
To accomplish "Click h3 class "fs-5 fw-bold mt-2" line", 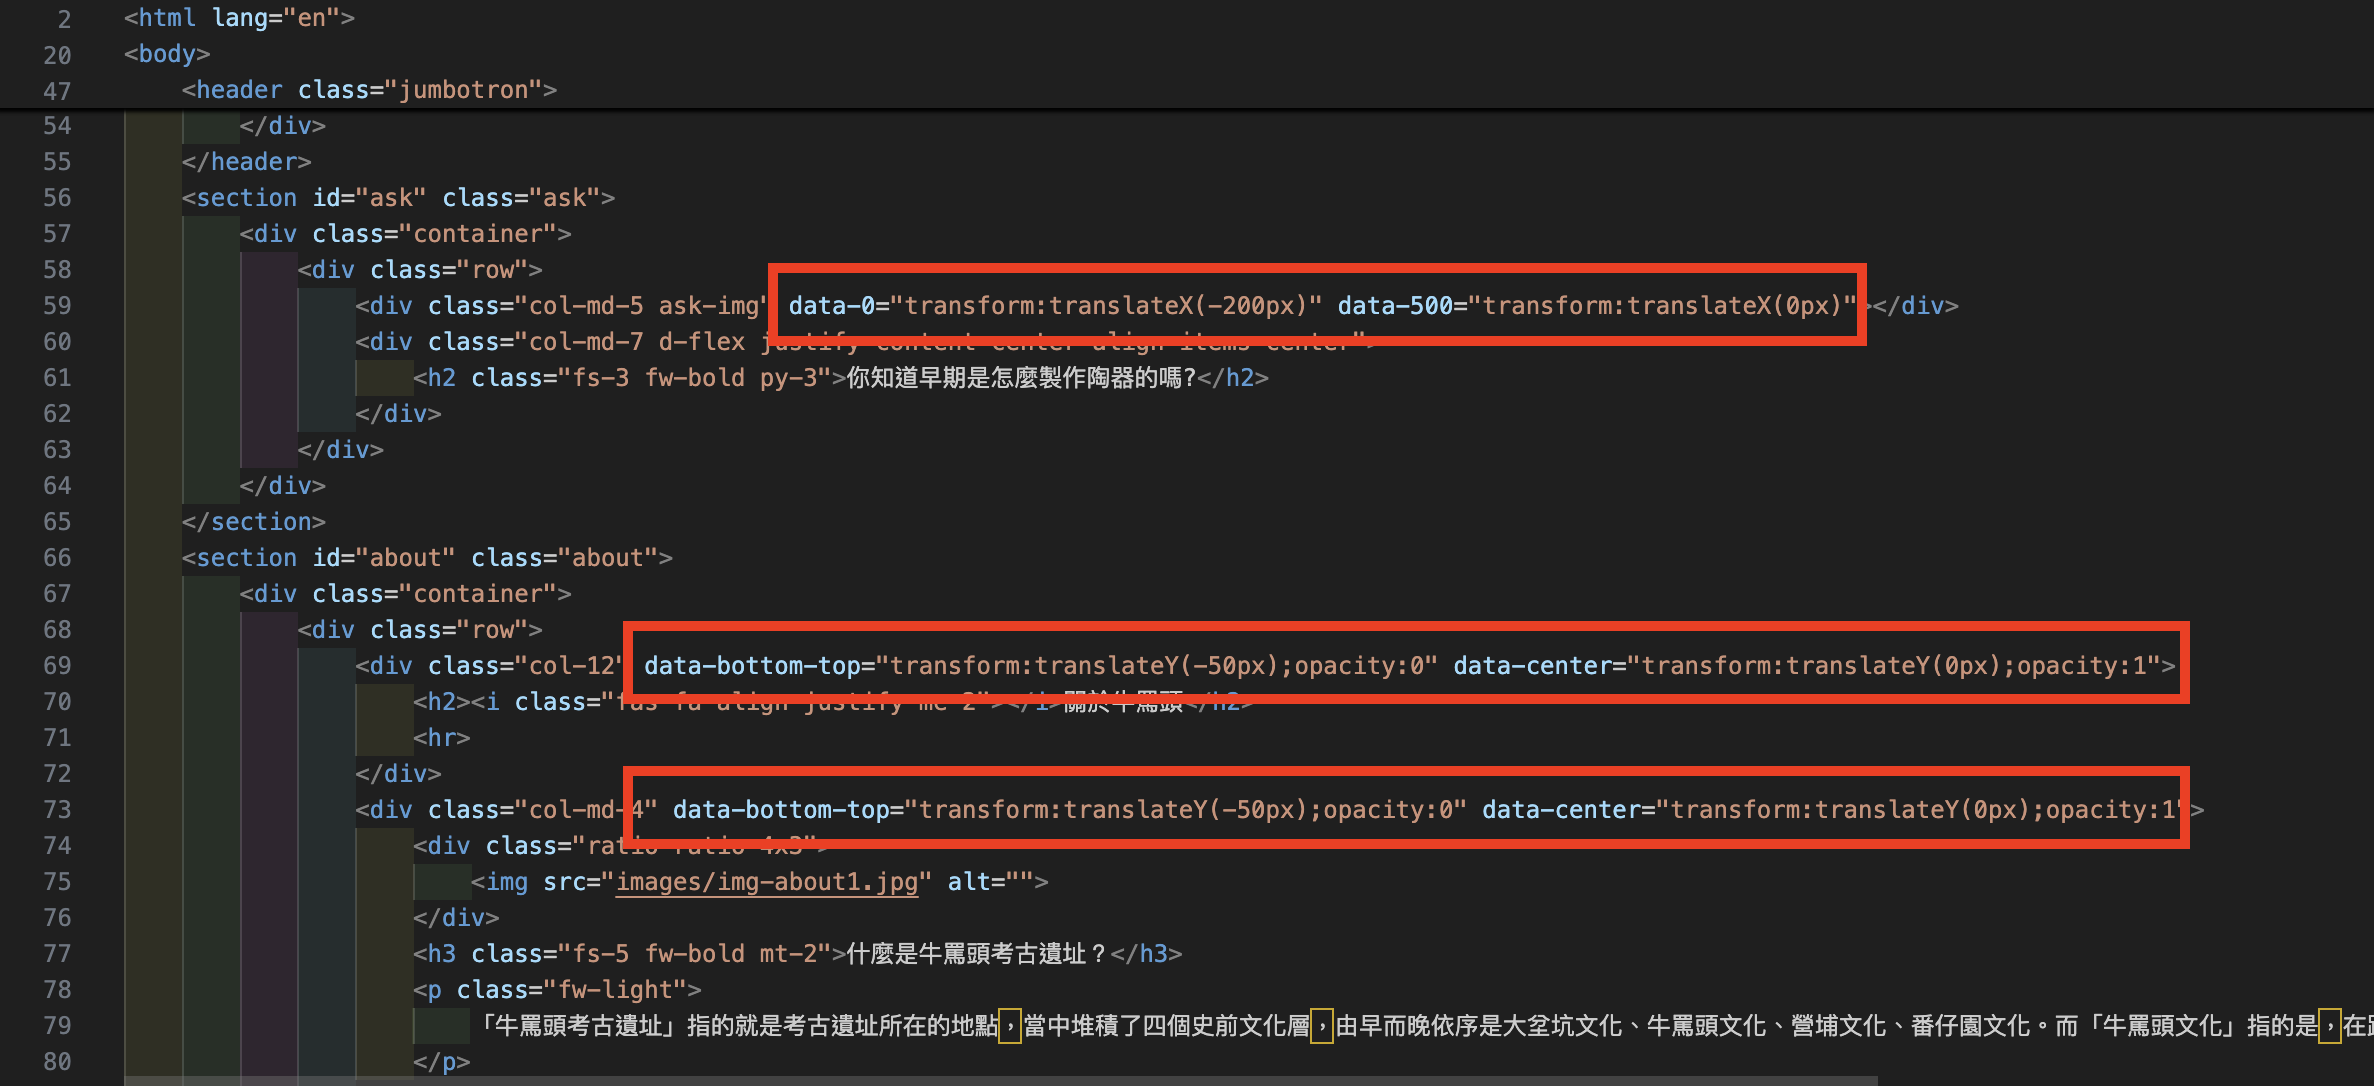I will coord(797,954).
